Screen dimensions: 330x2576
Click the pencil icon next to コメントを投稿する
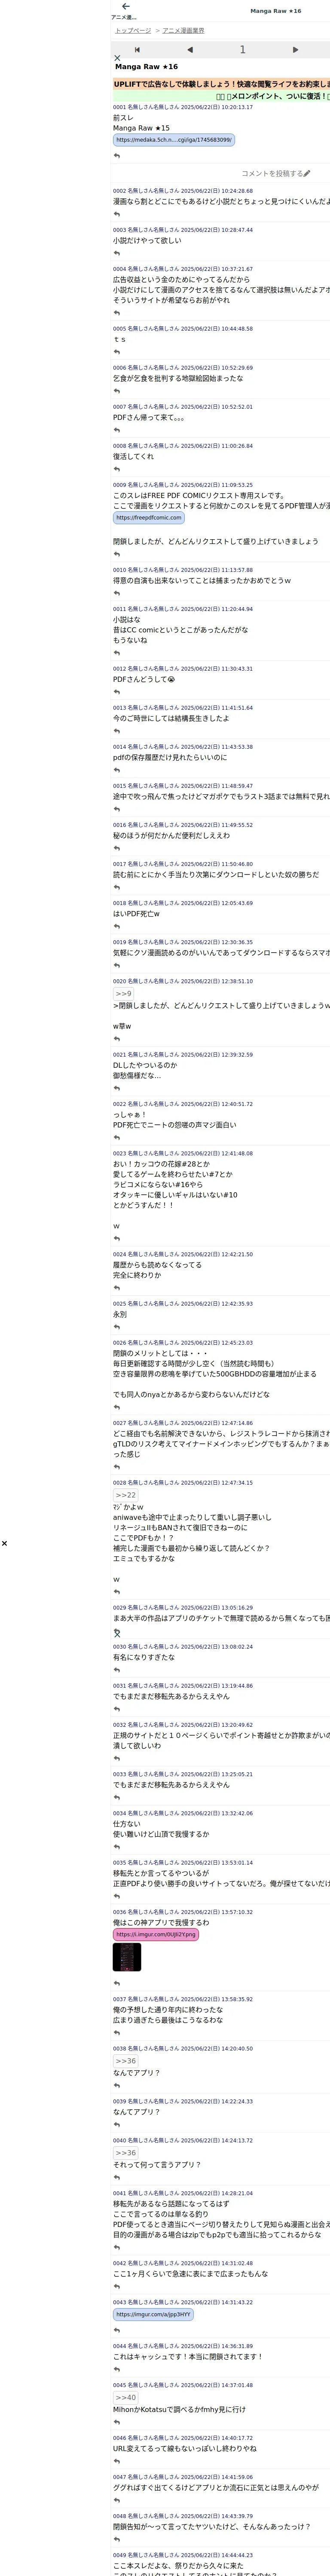(307, 173)
